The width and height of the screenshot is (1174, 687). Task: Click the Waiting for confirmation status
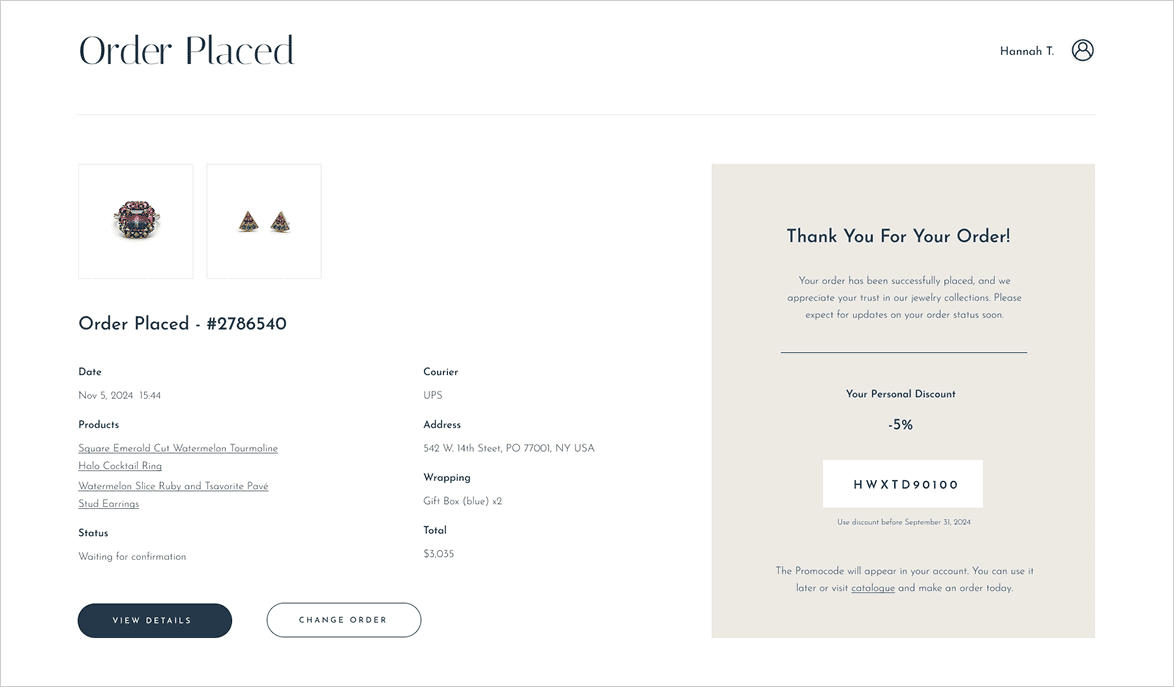pyautogui.click(x=132, y=557)
